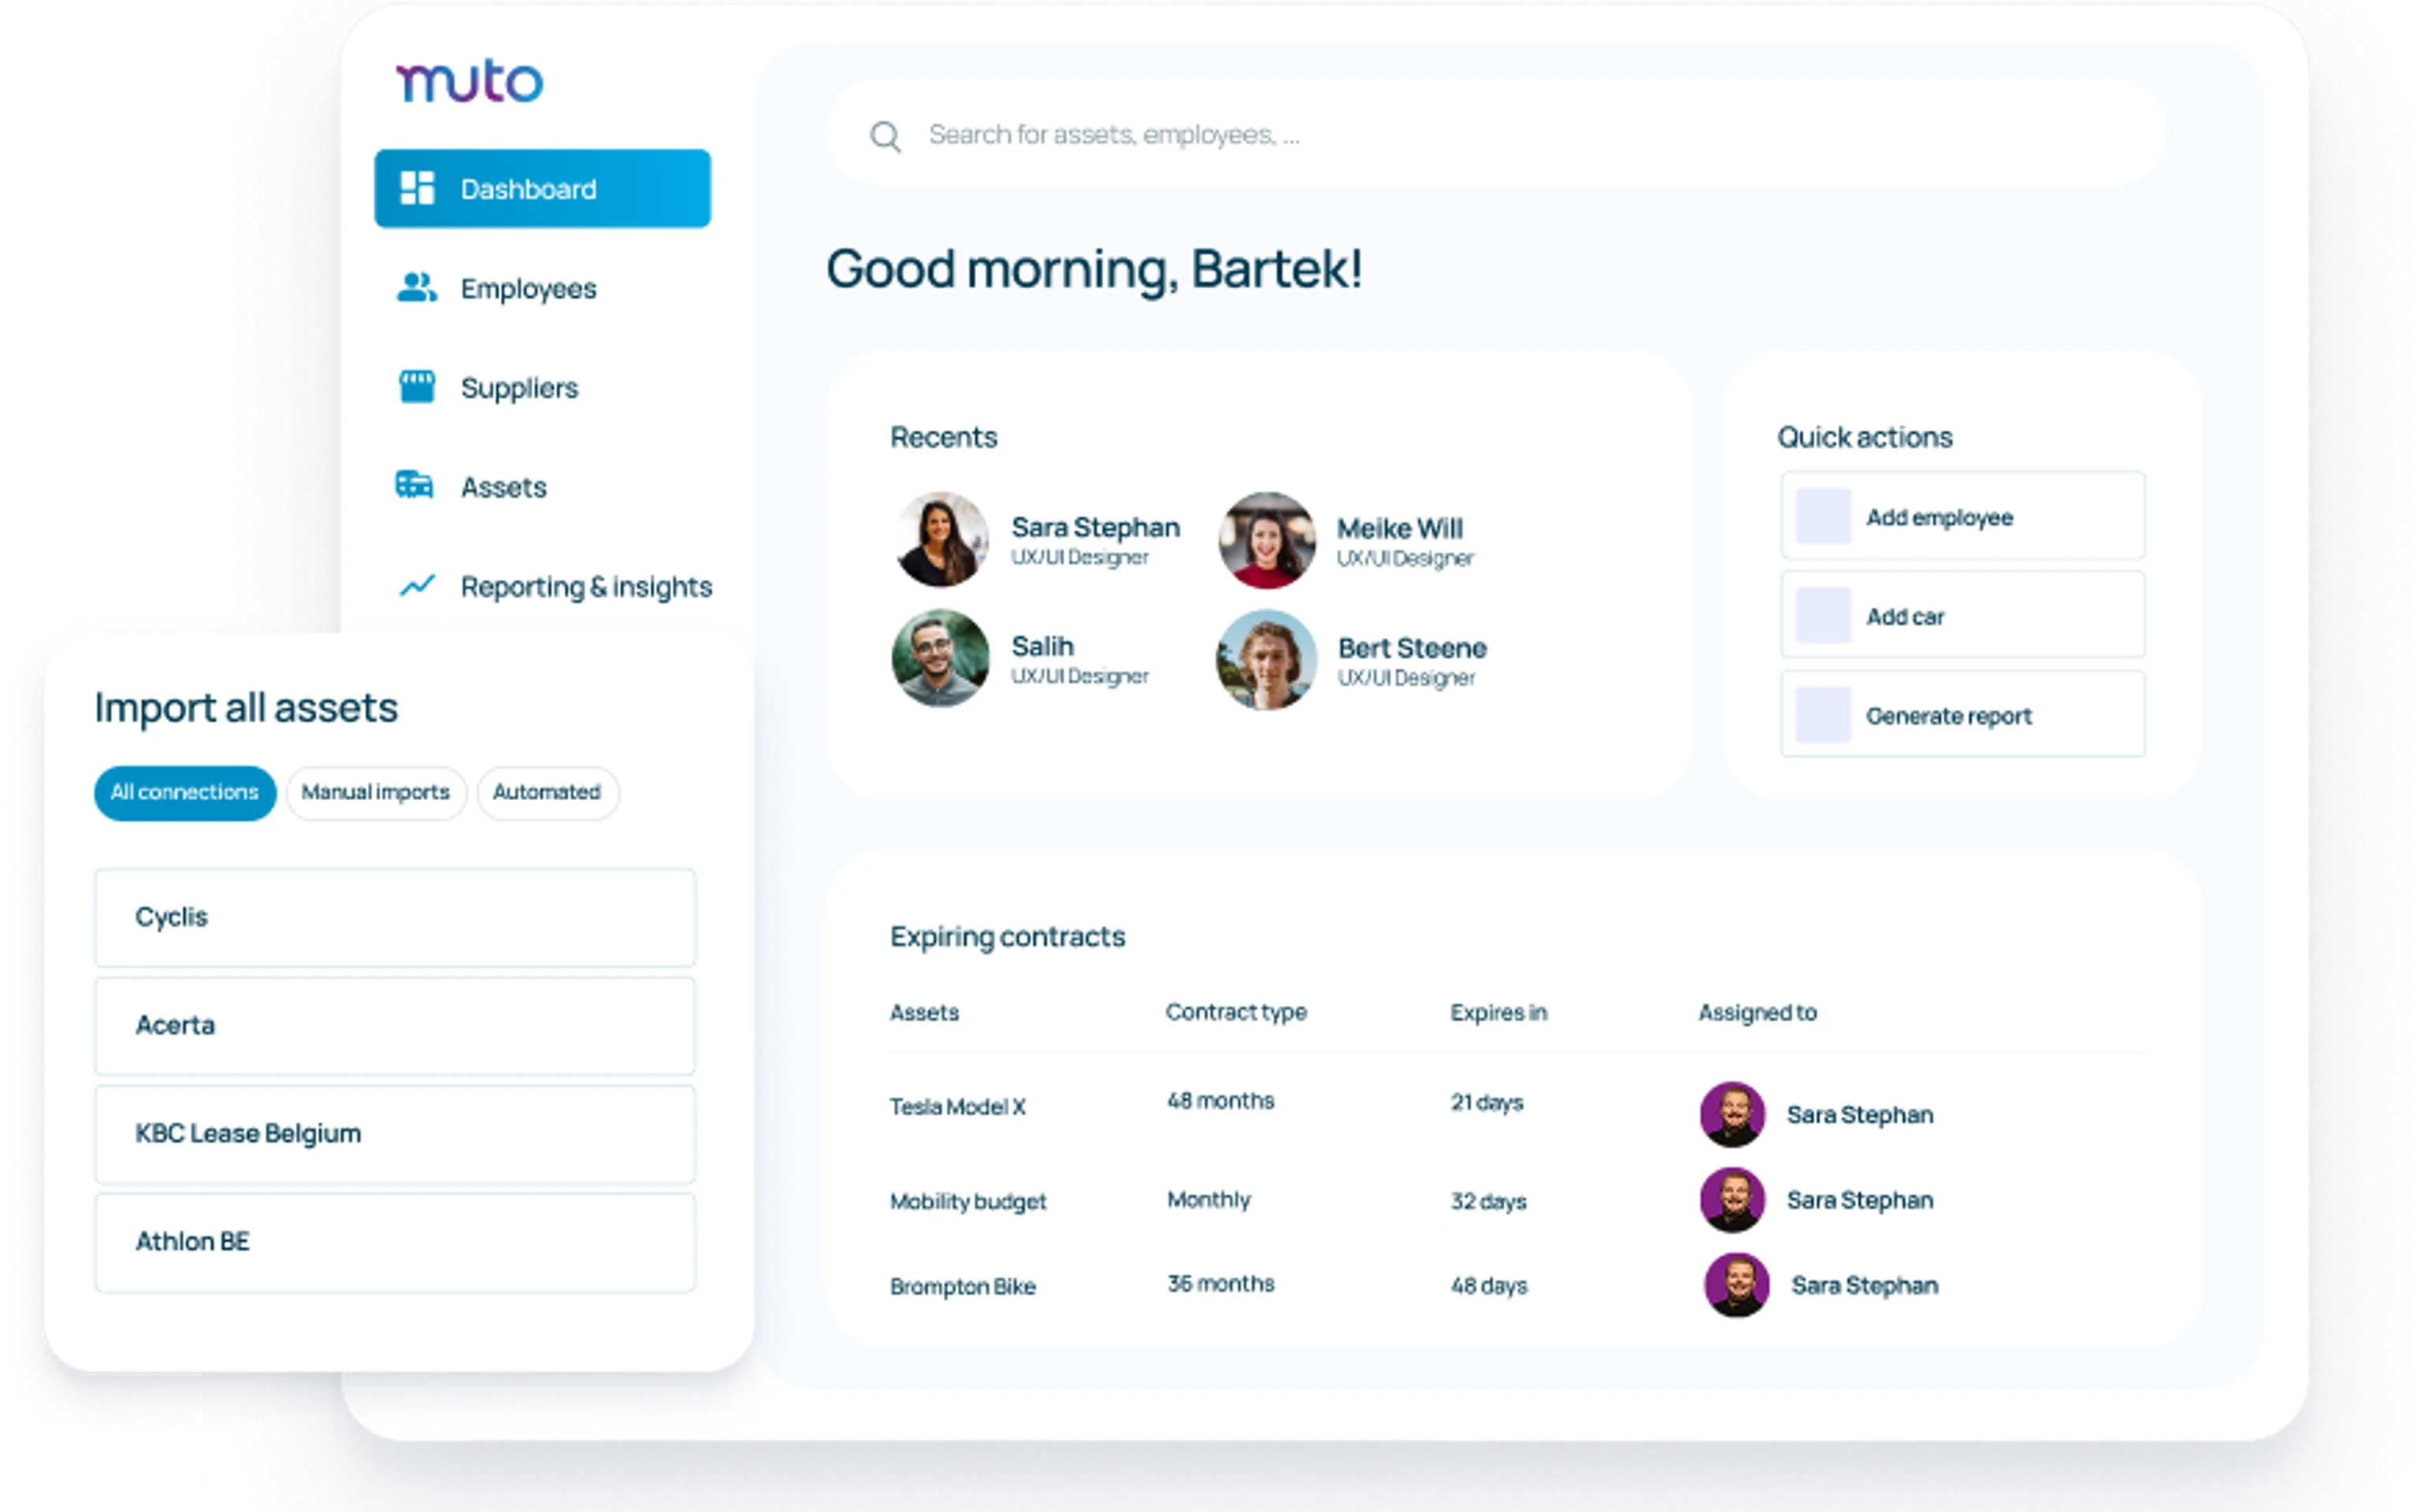The height and width of the screenshot is (1512, 2420).
Task: Click the Brompton Bike asset
Action: tap(963, 1287)
